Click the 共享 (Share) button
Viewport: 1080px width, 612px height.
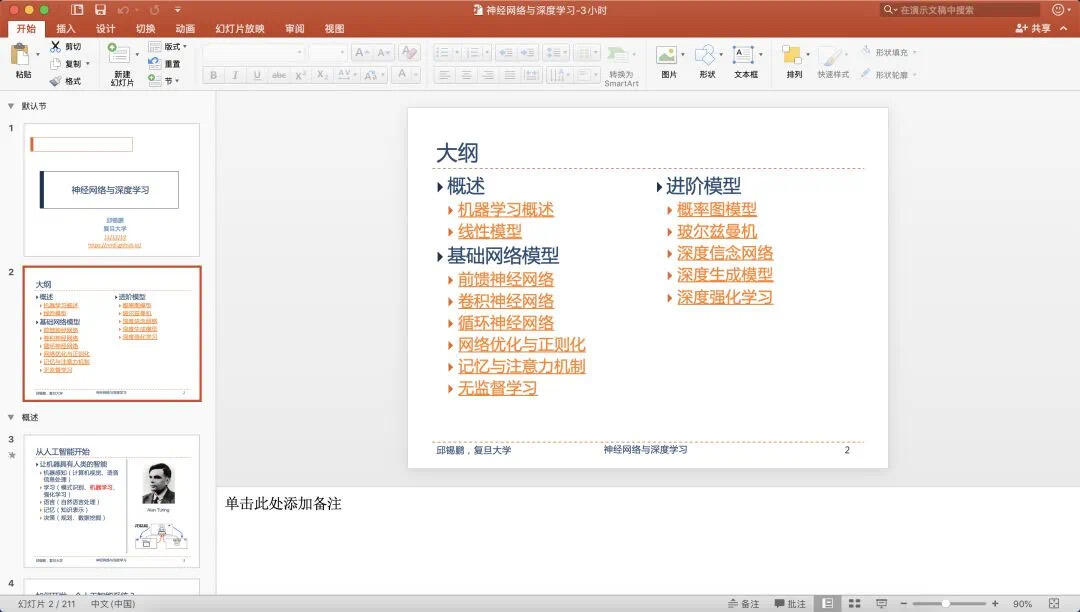click(1033, 28)
